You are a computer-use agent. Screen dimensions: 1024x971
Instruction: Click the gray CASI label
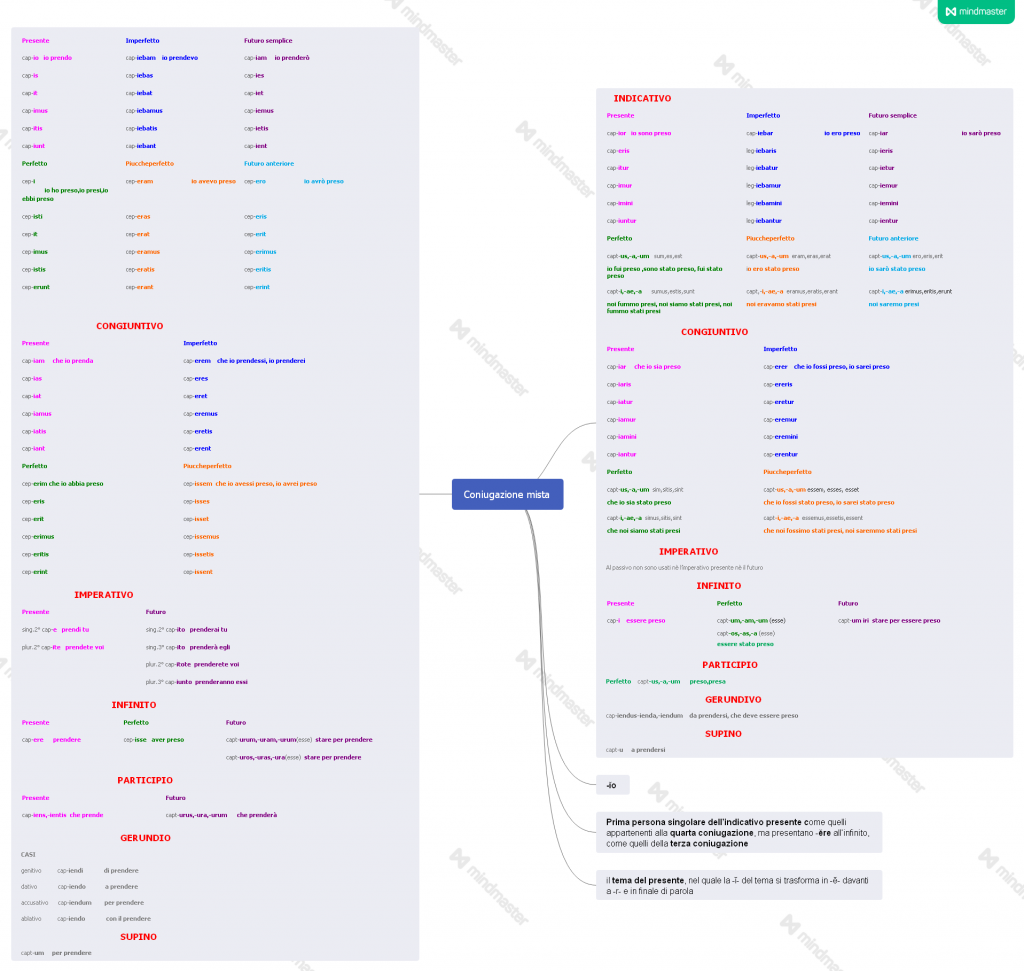pos(28,854)
